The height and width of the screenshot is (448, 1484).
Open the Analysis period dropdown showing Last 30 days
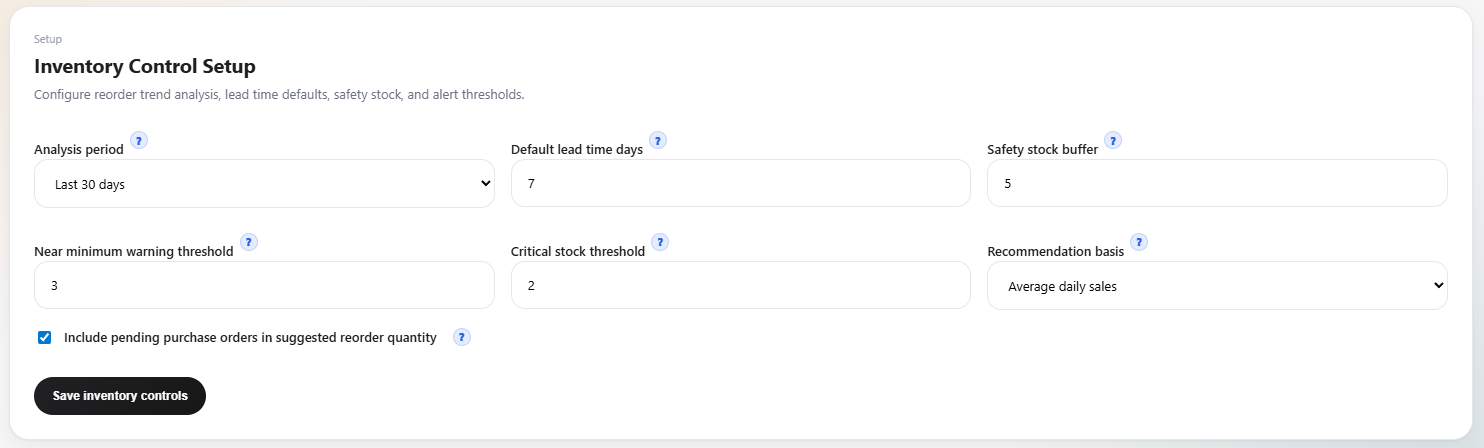(x=264, y=184)
